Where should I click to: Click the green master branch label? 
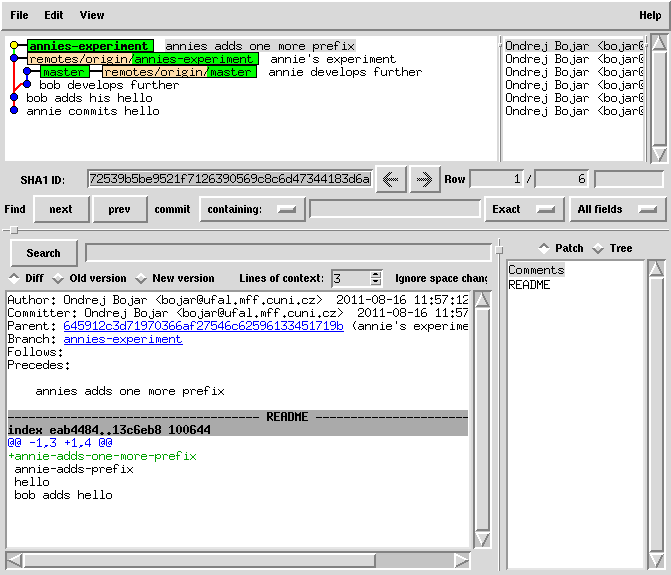click(64, 72)
